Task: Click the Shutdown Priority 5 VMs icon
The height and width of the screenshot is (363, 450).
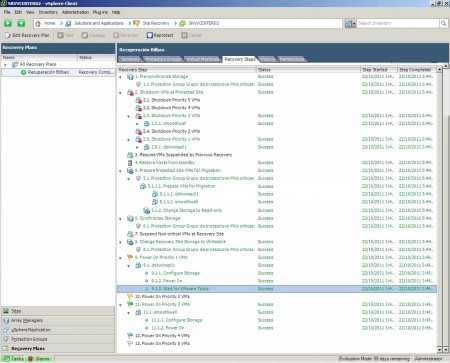Action: [138, 100]
